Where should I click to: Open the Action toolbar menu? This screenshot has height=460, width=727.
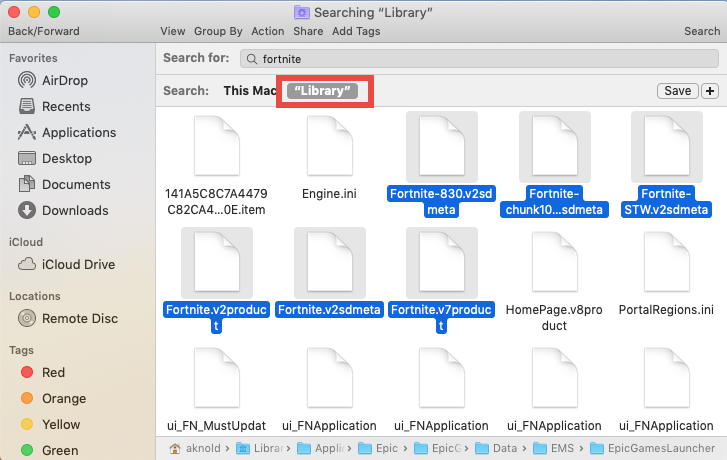pos(268,31)
